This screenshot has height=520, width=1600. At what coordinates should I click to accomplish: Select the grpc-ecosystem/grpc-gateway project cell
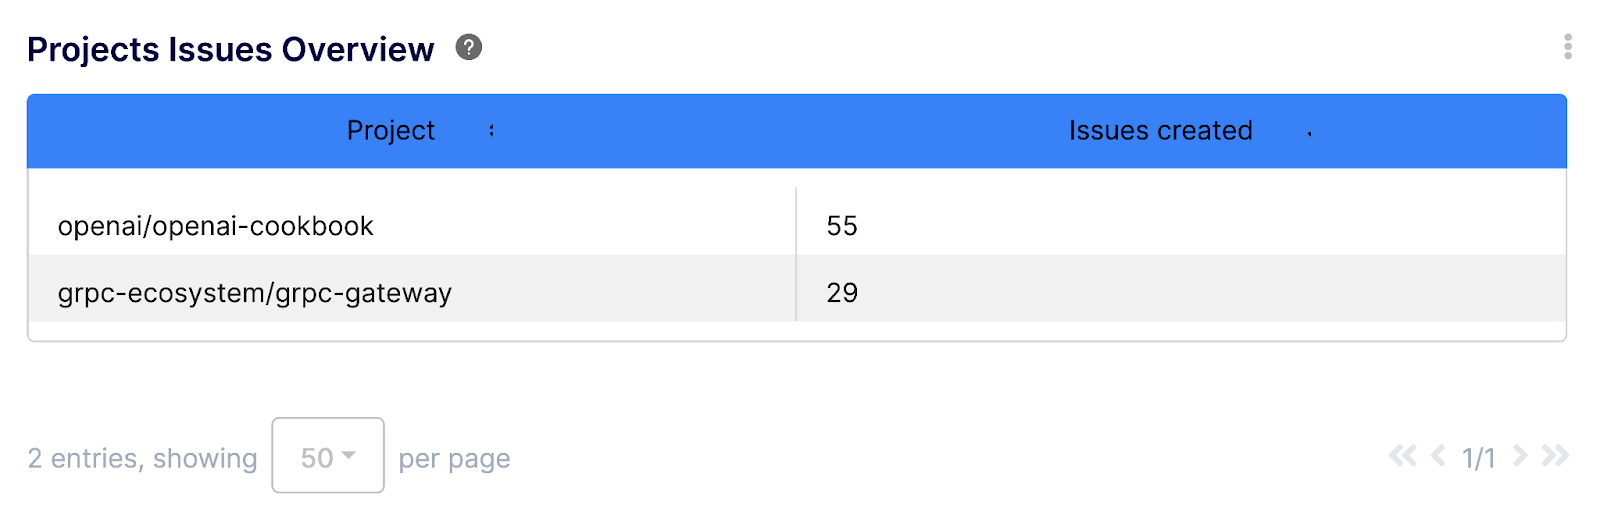tap(255, 293)
